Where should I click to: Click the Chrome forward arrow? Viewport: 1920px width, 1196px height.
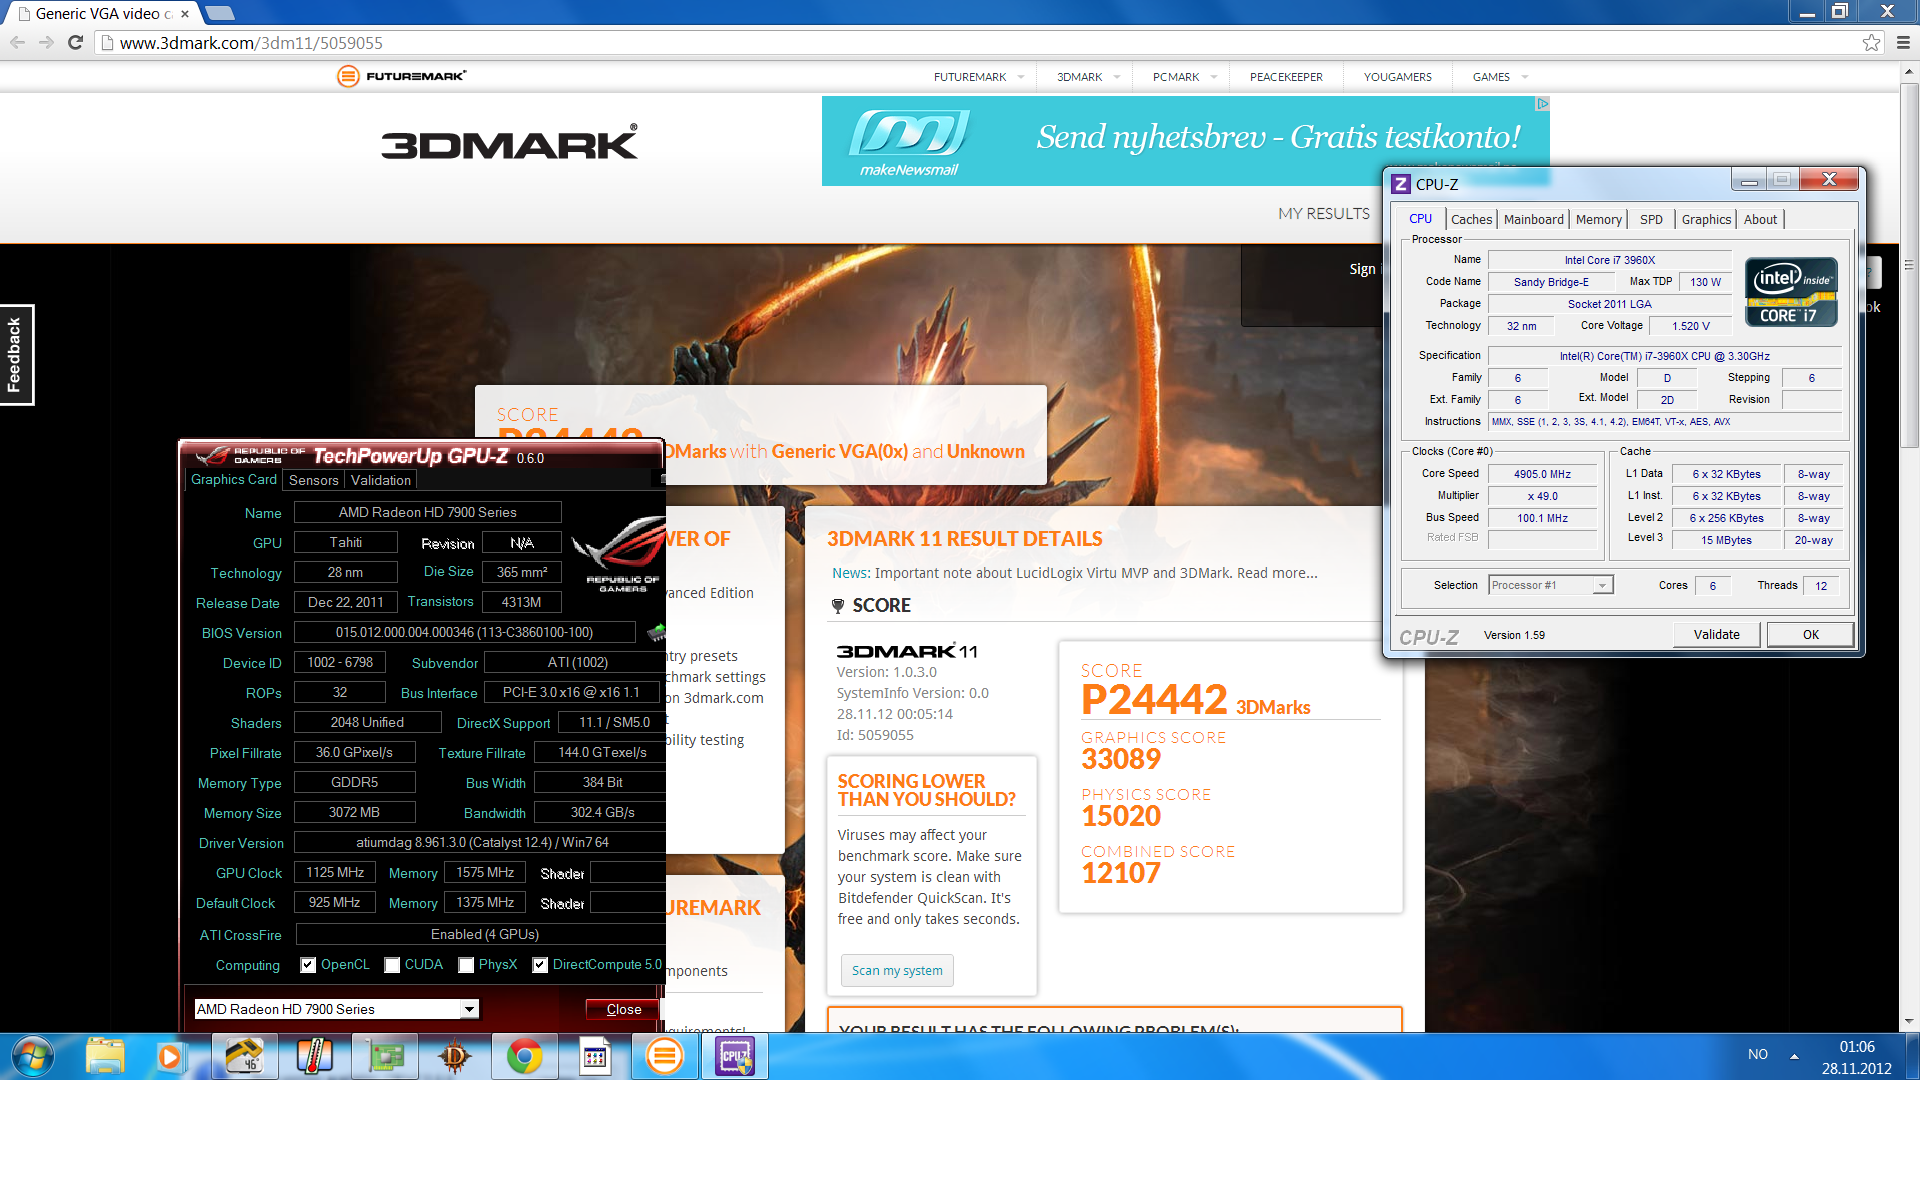click(x=46, y=42)
